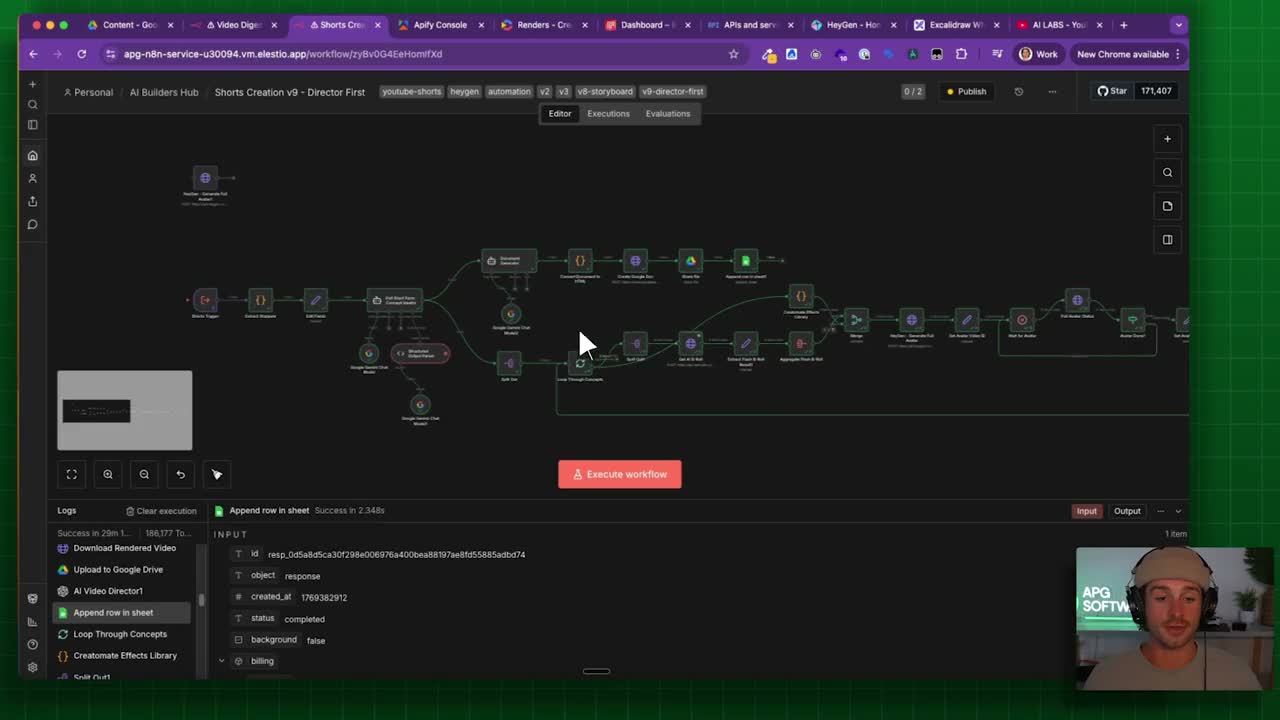Show the Output view in logs
Image resolution: width=1280 pixels, height=720 pixels.
click(1127, 511)
